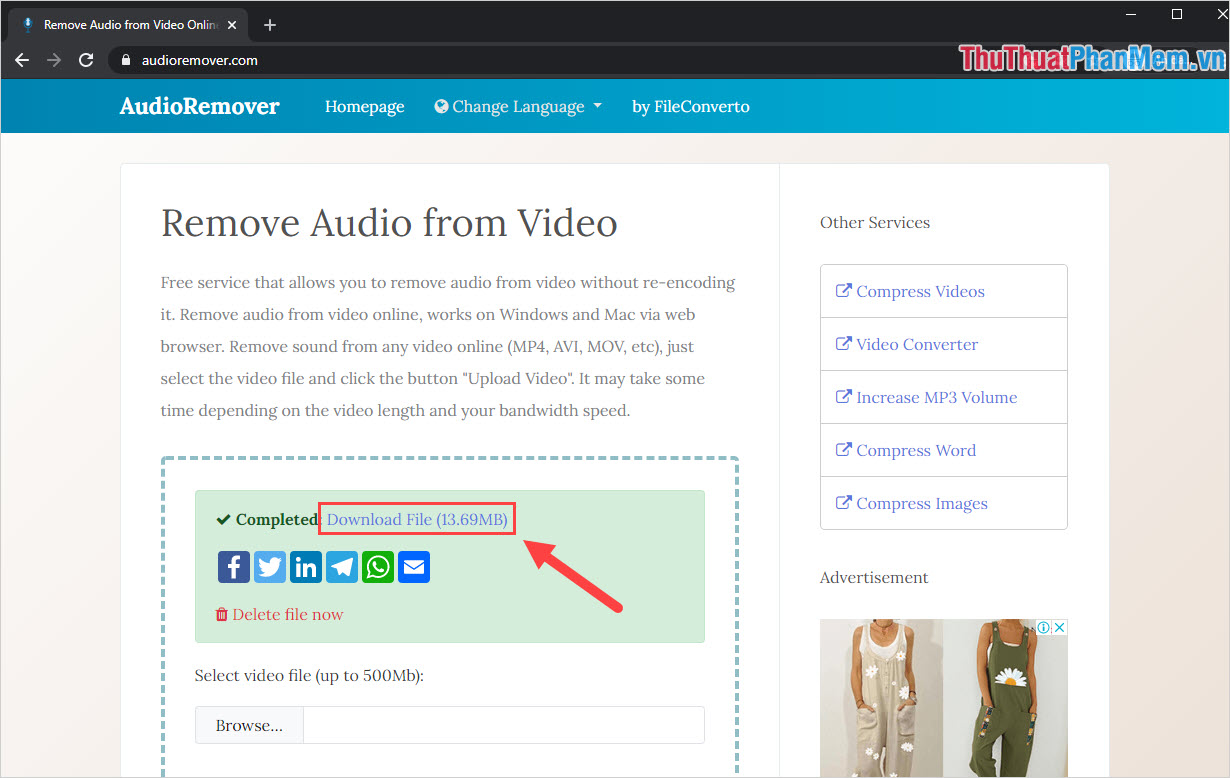The height and width of the screenshot is (778, 1230).
Task: Click the padlock icon in the address bar
Action: click(125, 59)
